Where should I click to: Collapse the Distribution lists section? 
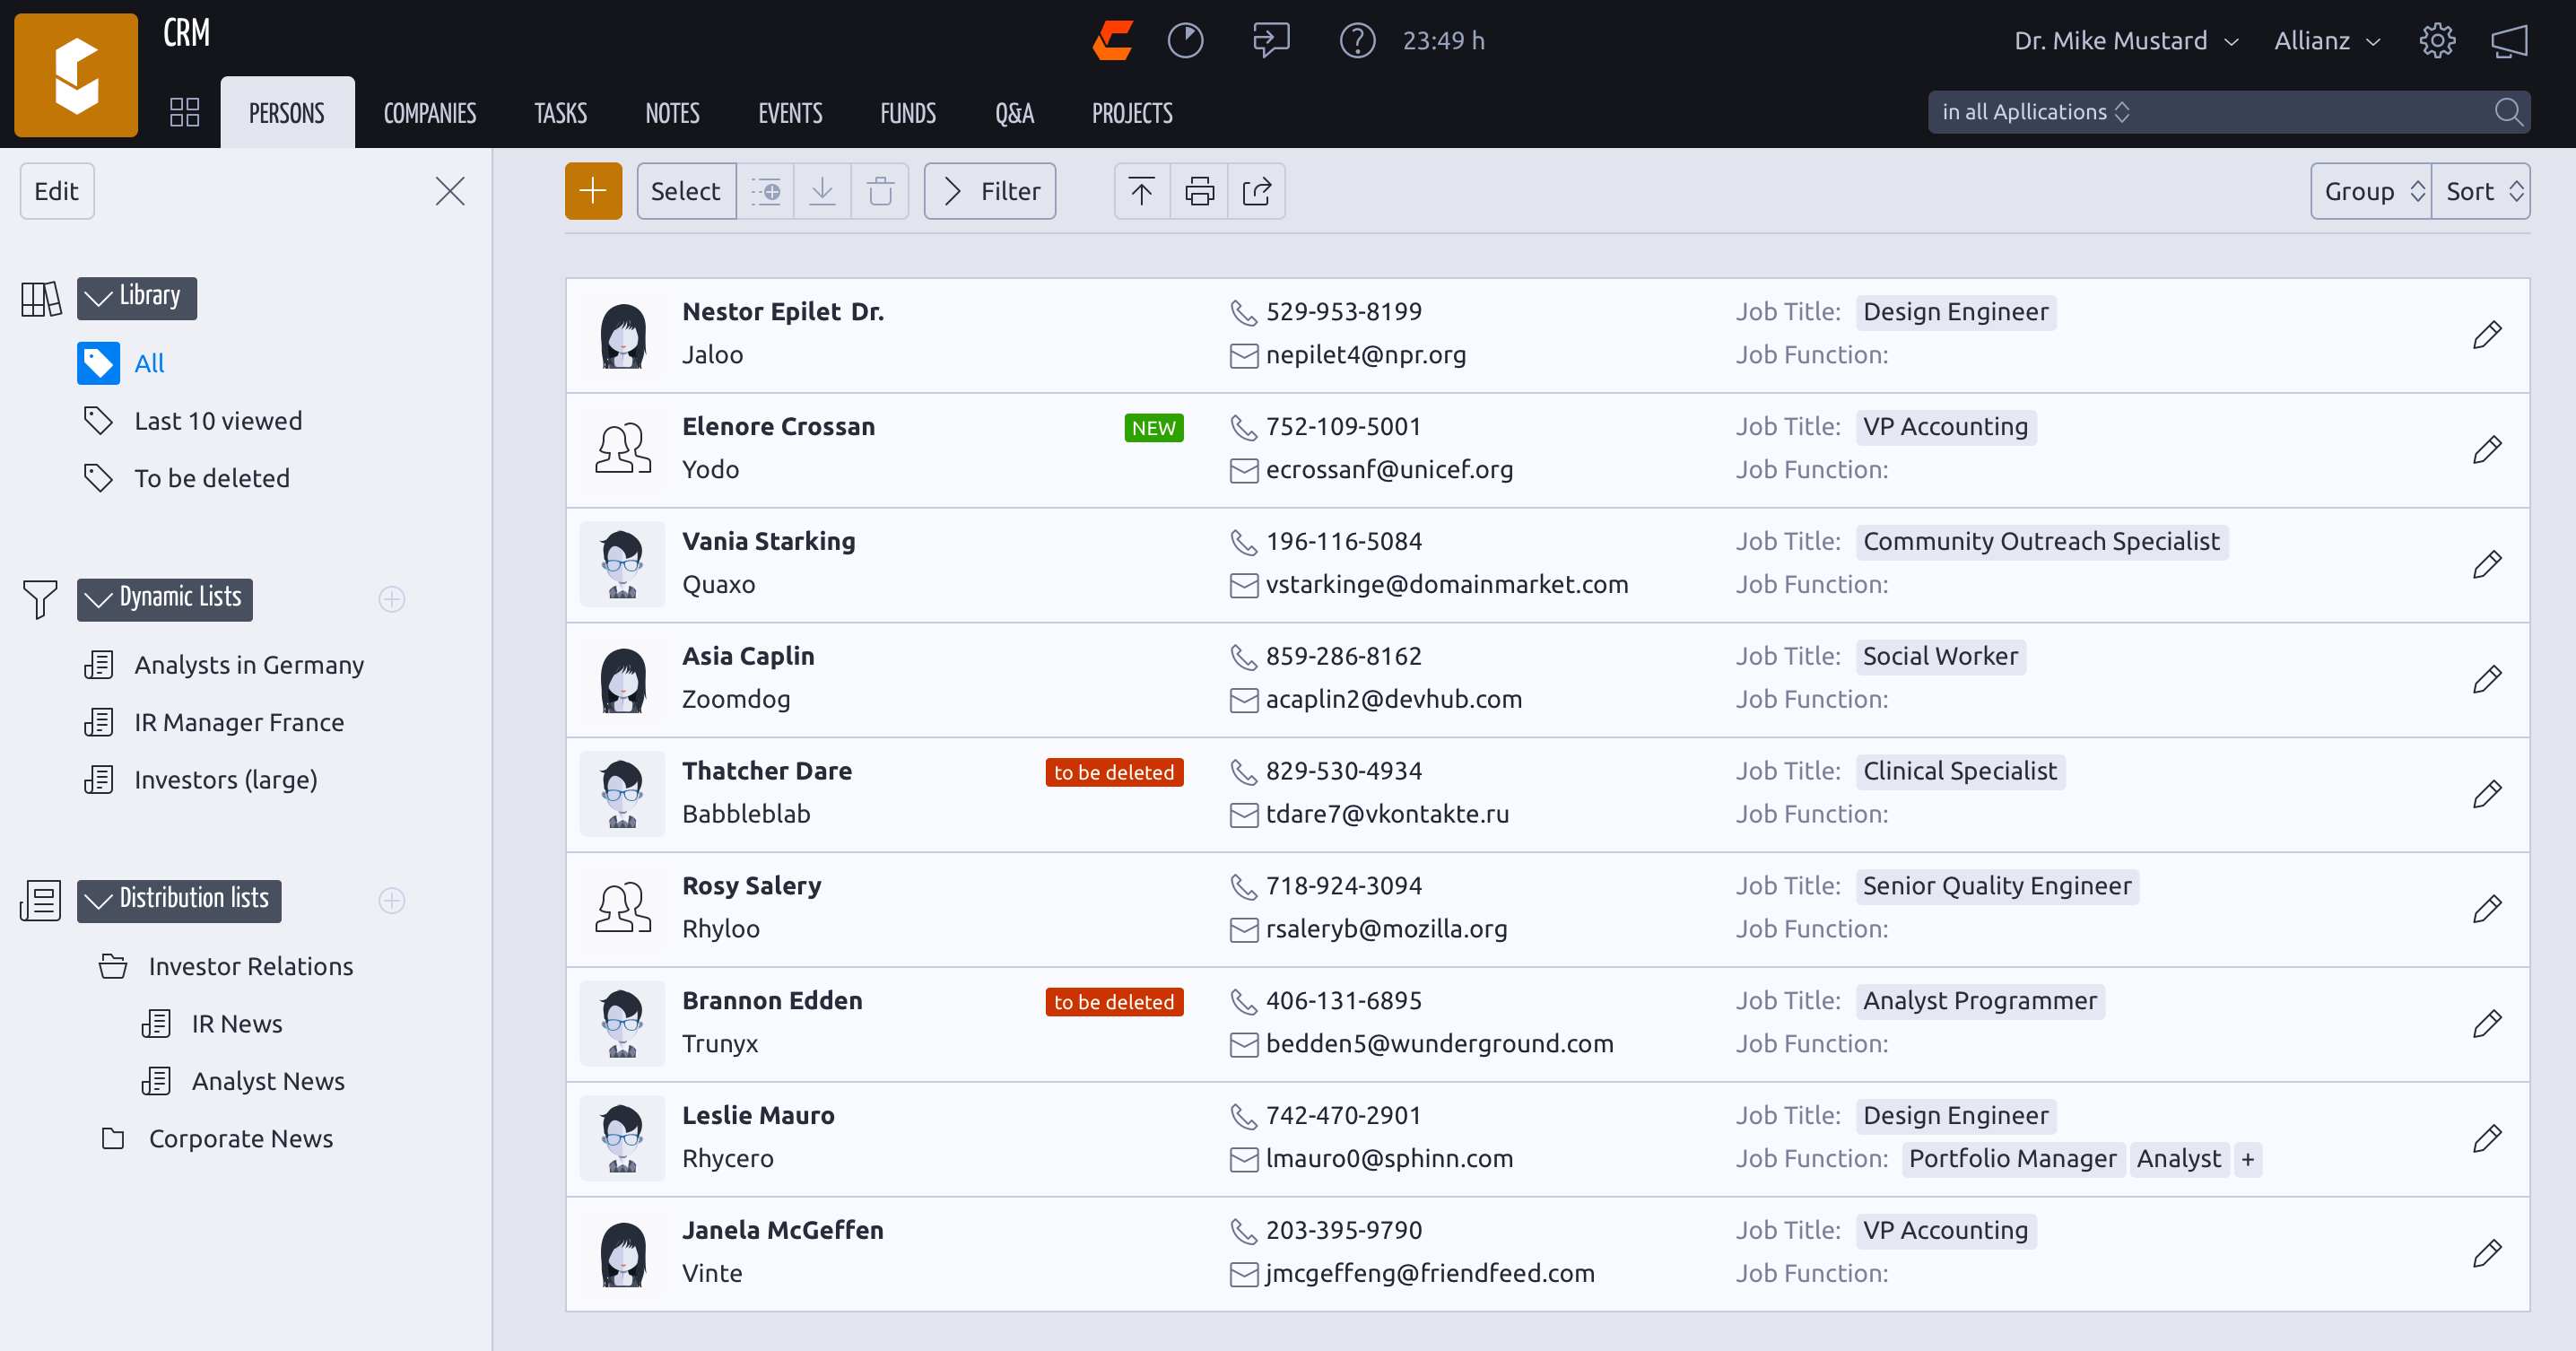click(x=179, y=900)
